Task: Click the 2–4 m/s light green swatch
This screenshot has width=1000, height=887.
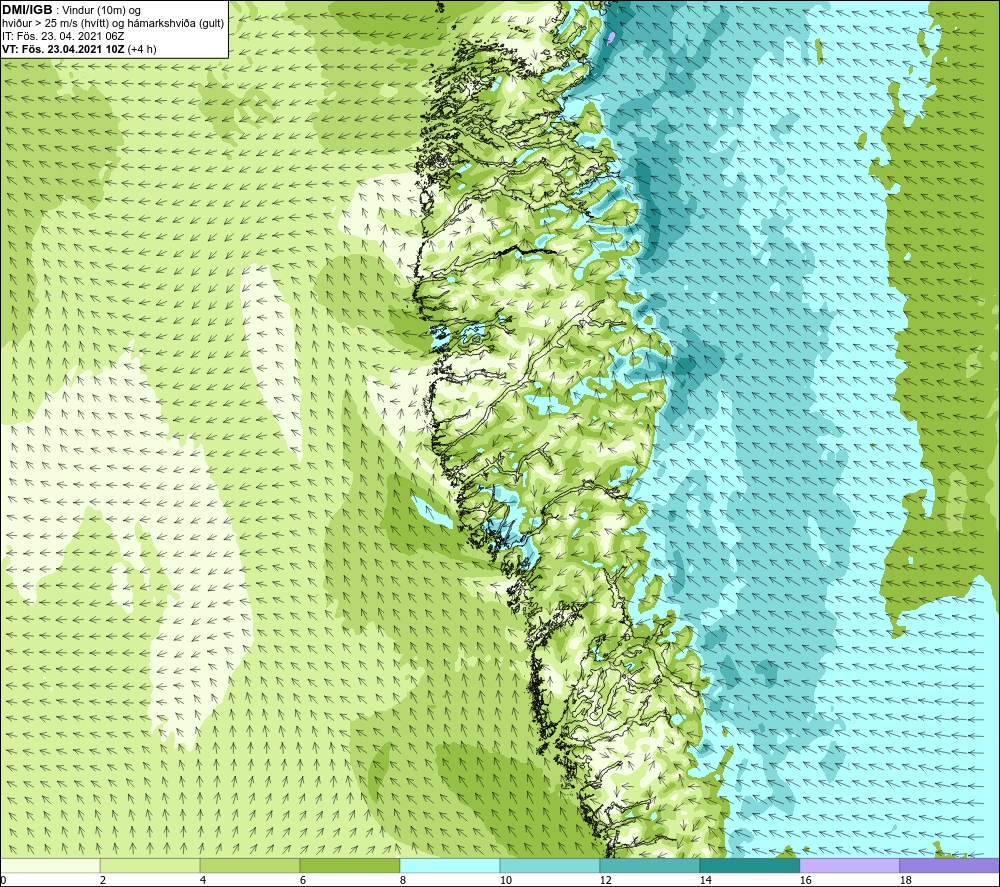Action: [150, 865]
